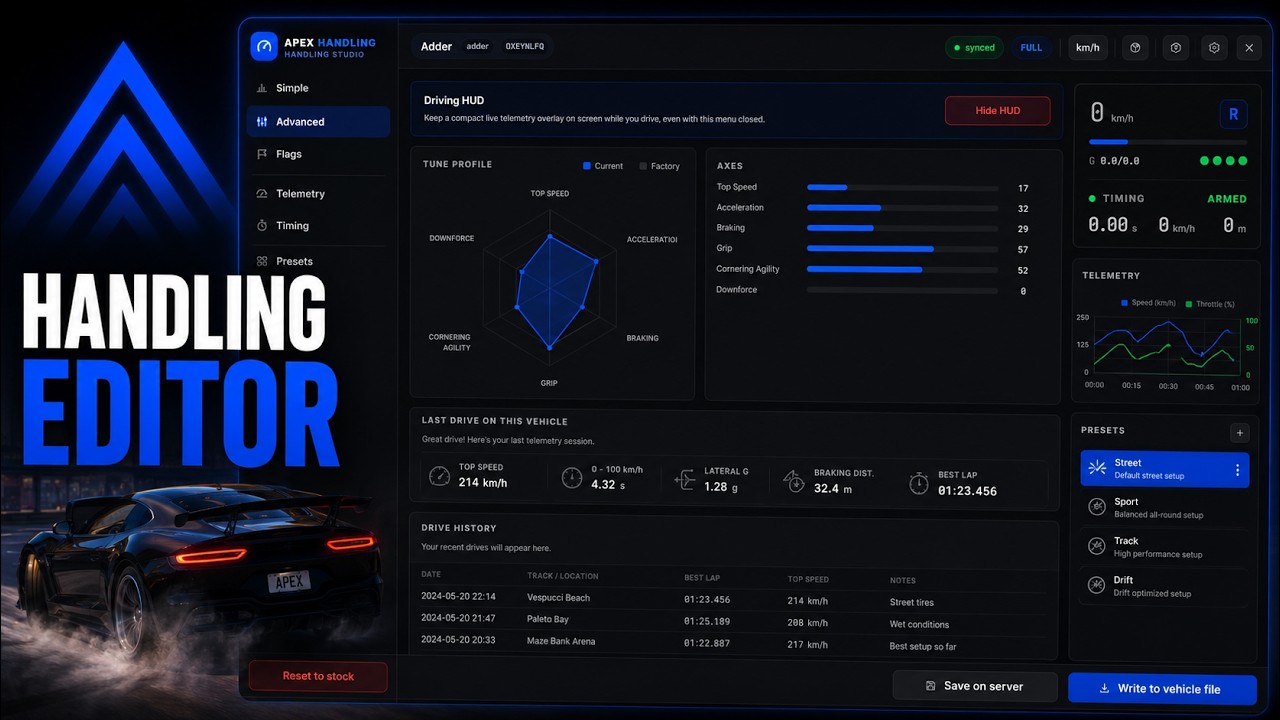Click the Best Lap stopwatch icon
Image resolution: width=1280 pixels, height=720 pixels.
pos(918,483)
